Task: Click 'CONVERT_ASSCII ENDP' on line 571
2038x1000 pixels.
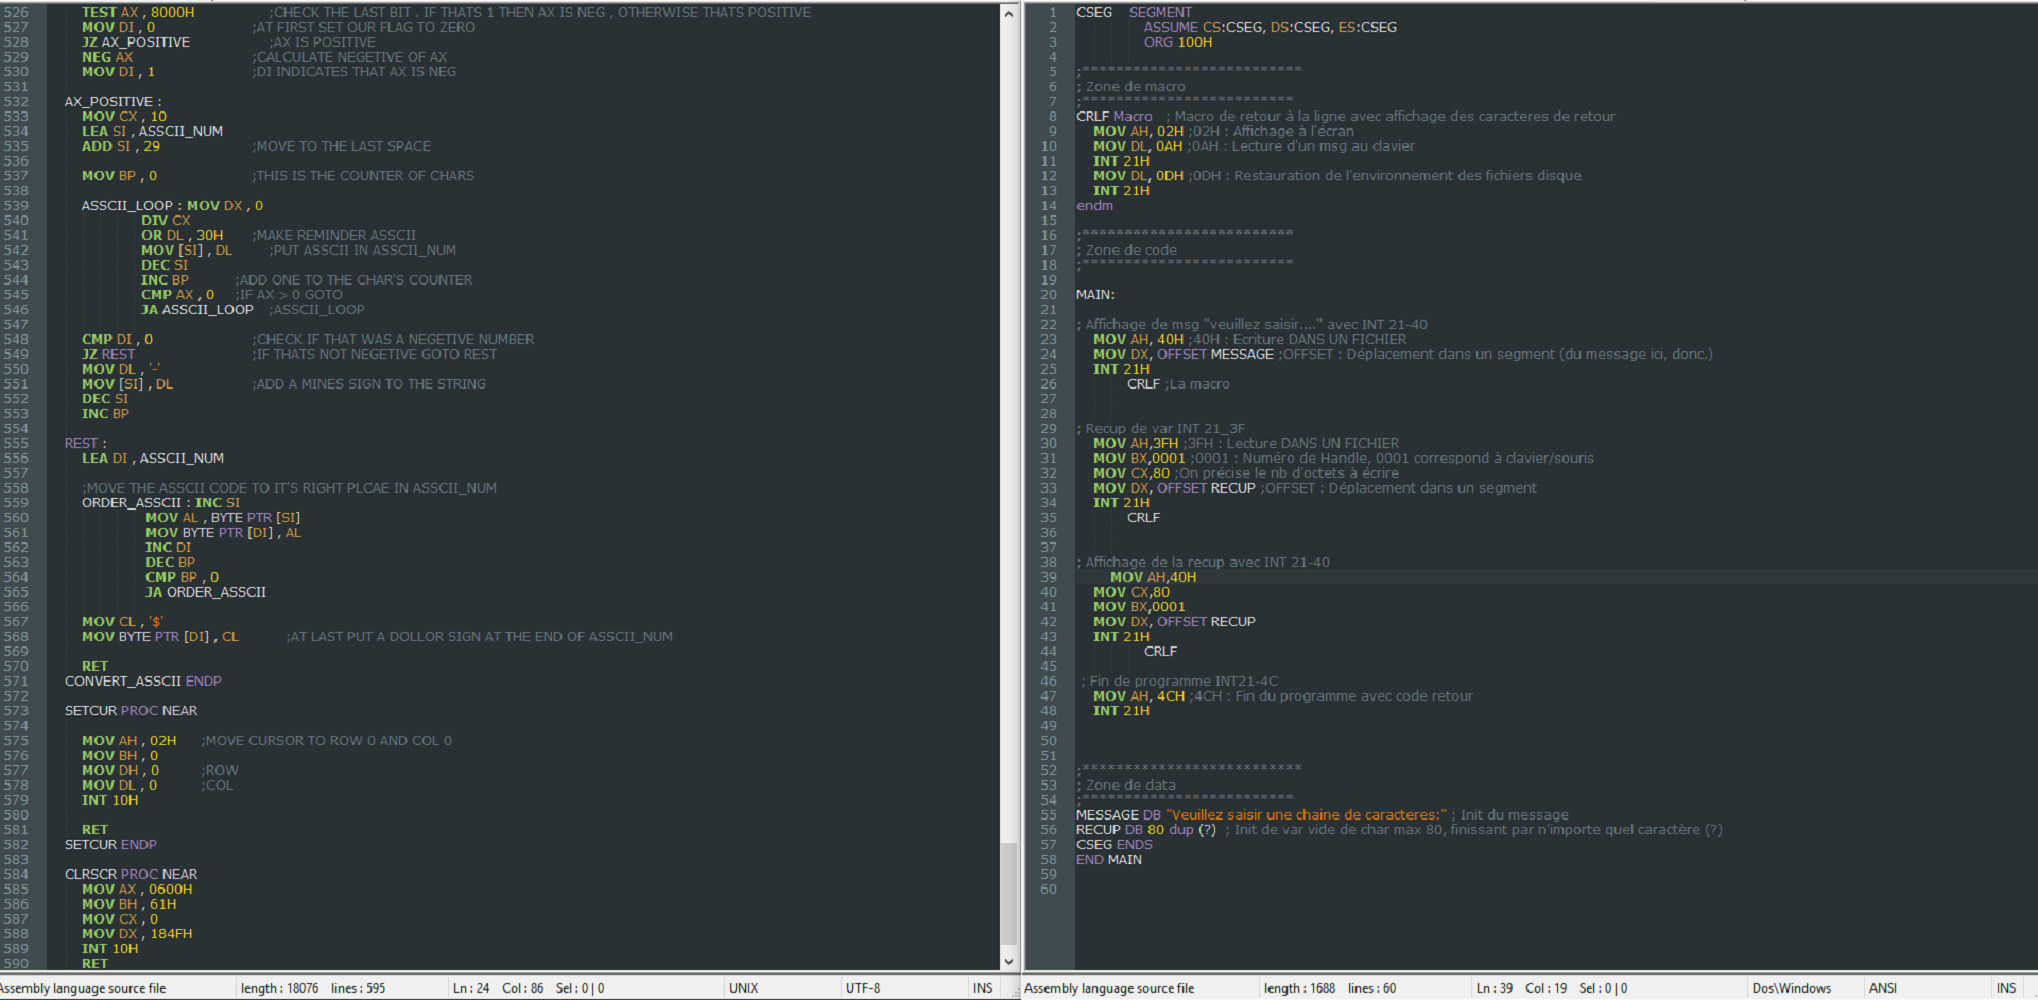Action: [x=143, y=681]
